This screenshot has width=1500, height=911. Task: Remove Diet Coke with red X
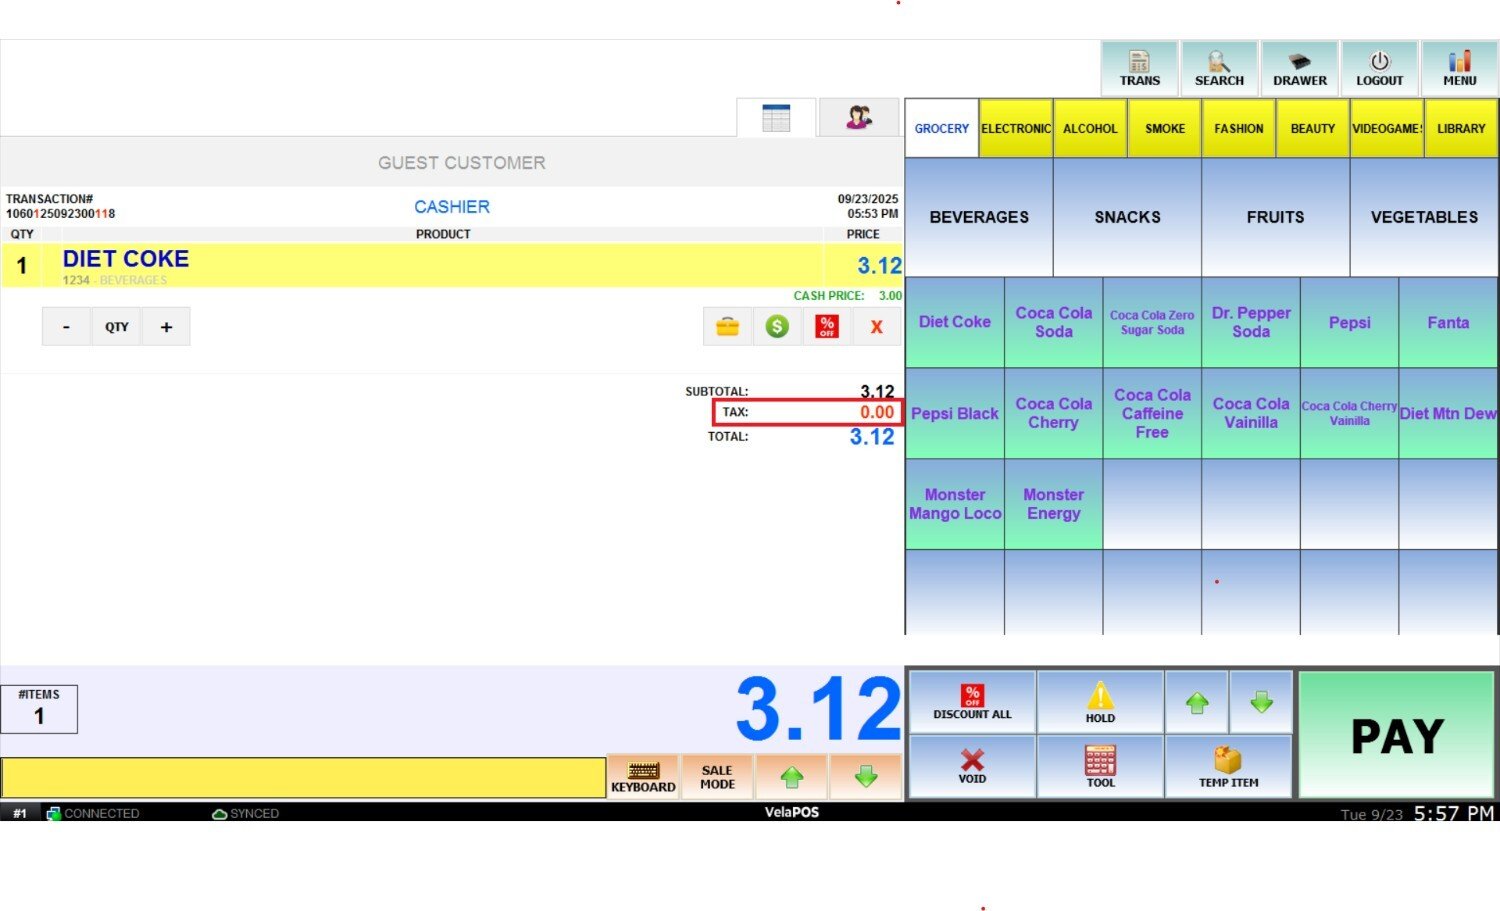coord(877,326)
